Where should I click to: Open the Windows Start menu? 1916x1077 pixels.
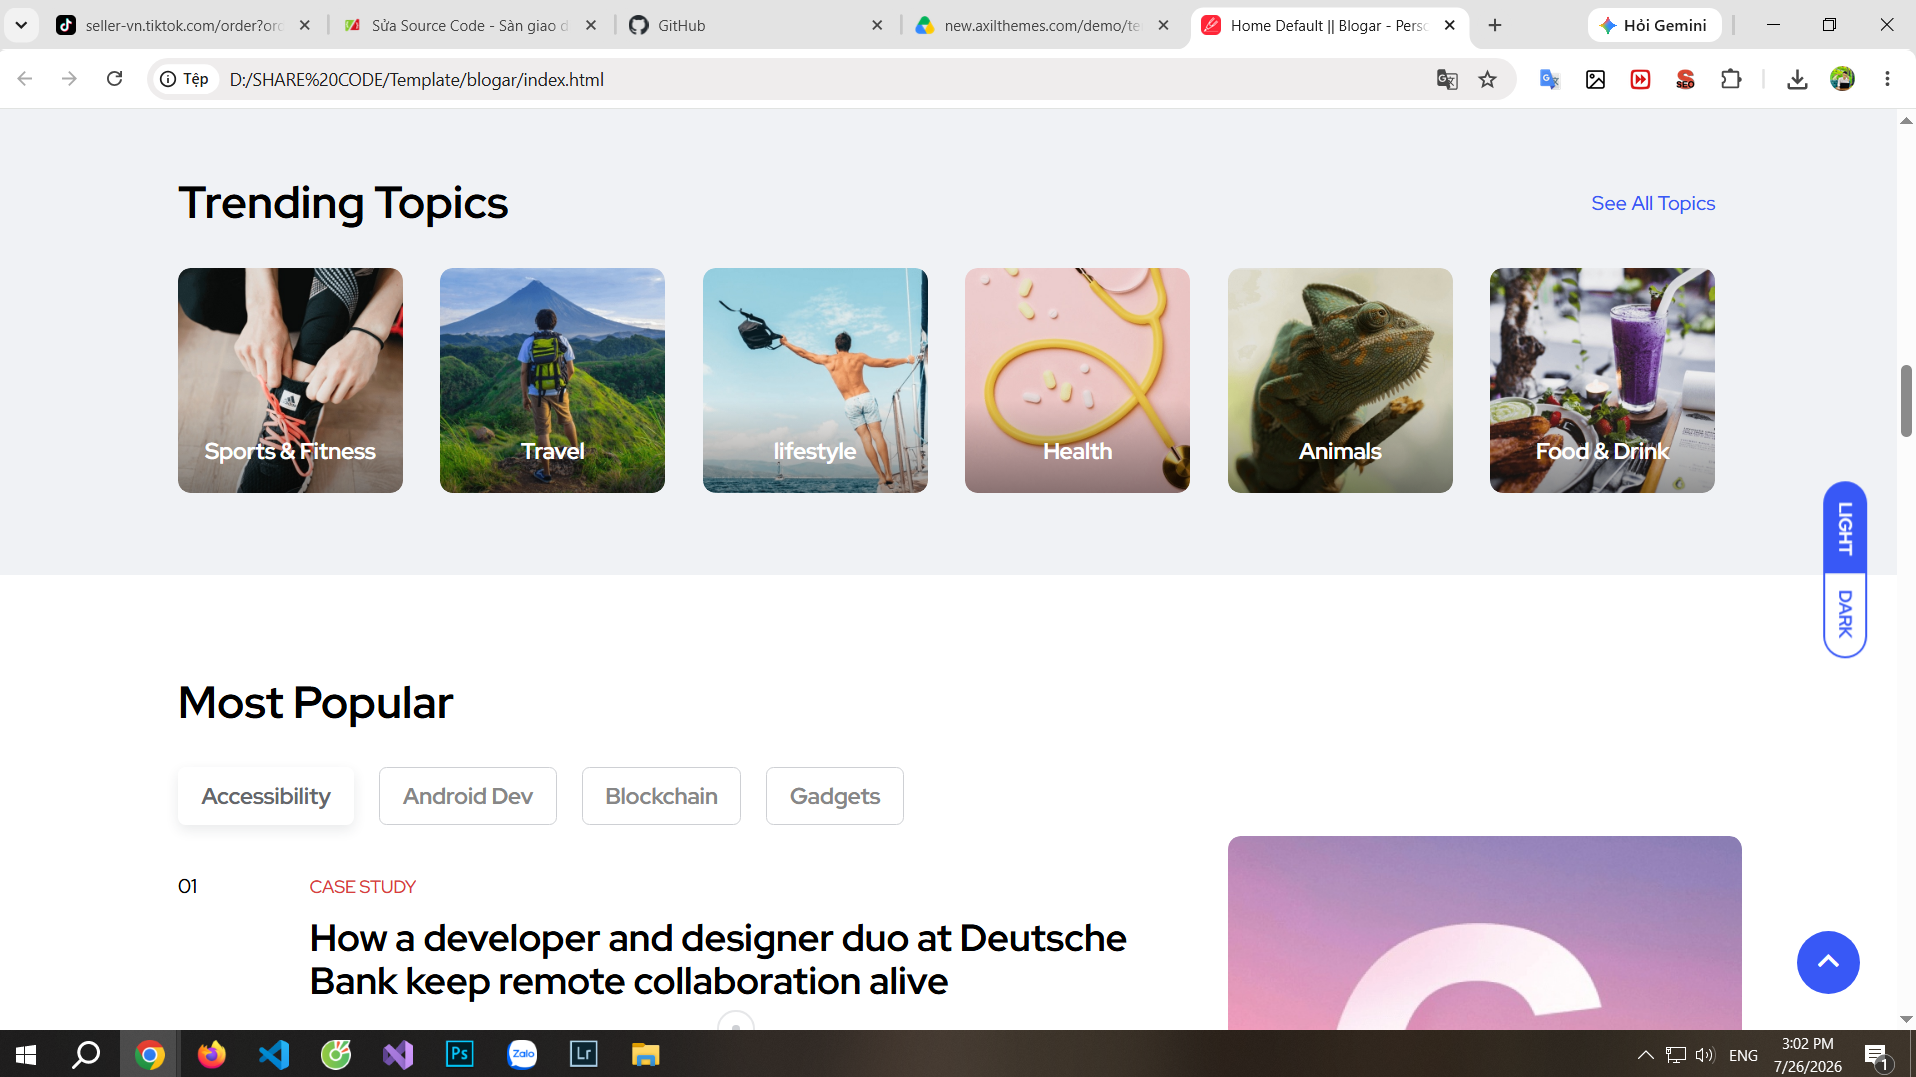(x=26, y=1054)
